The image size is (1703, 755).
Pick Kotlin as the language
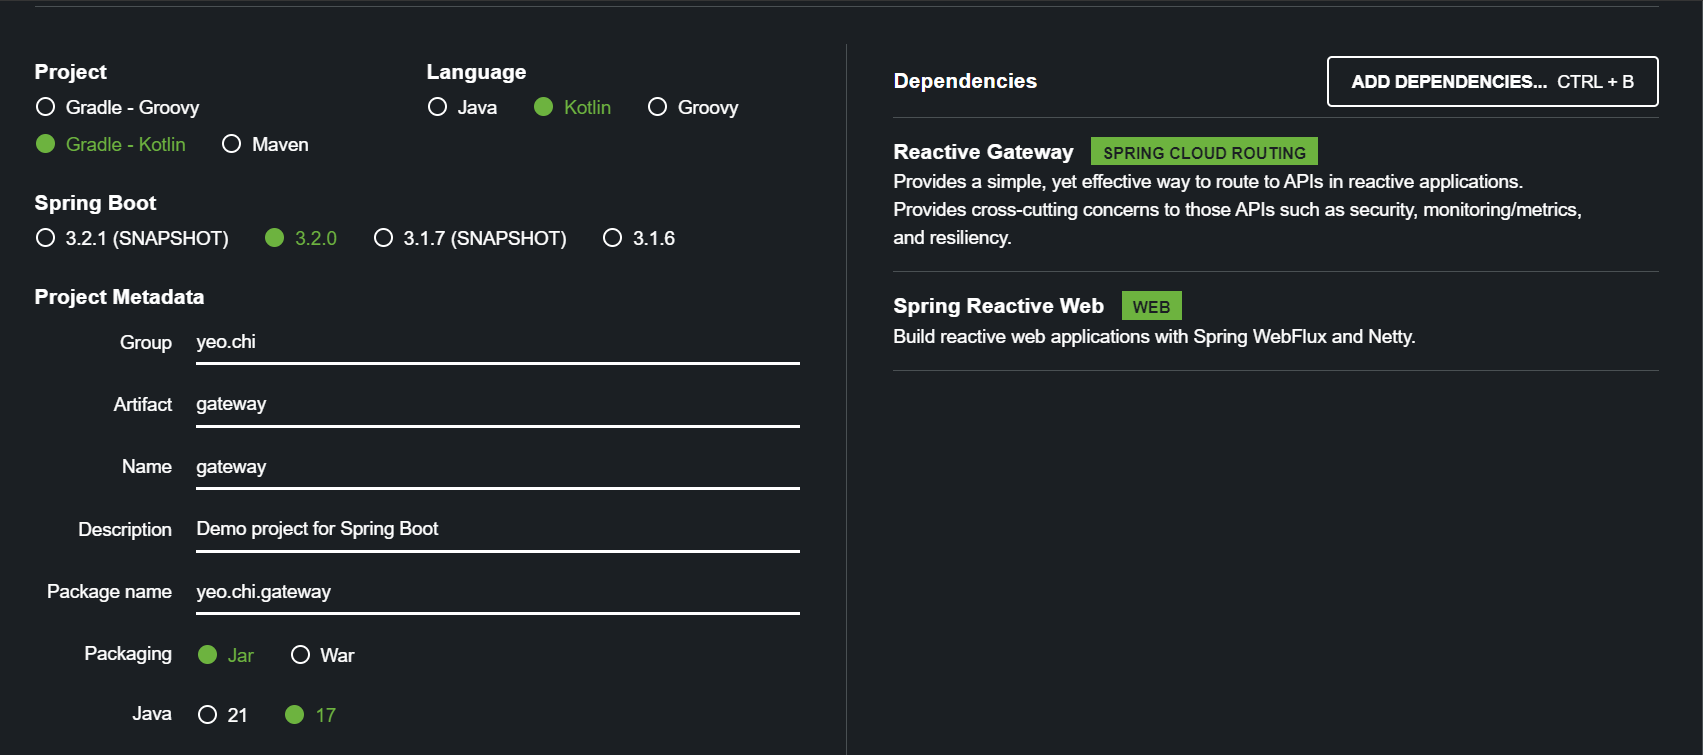[x=572, y=107]
